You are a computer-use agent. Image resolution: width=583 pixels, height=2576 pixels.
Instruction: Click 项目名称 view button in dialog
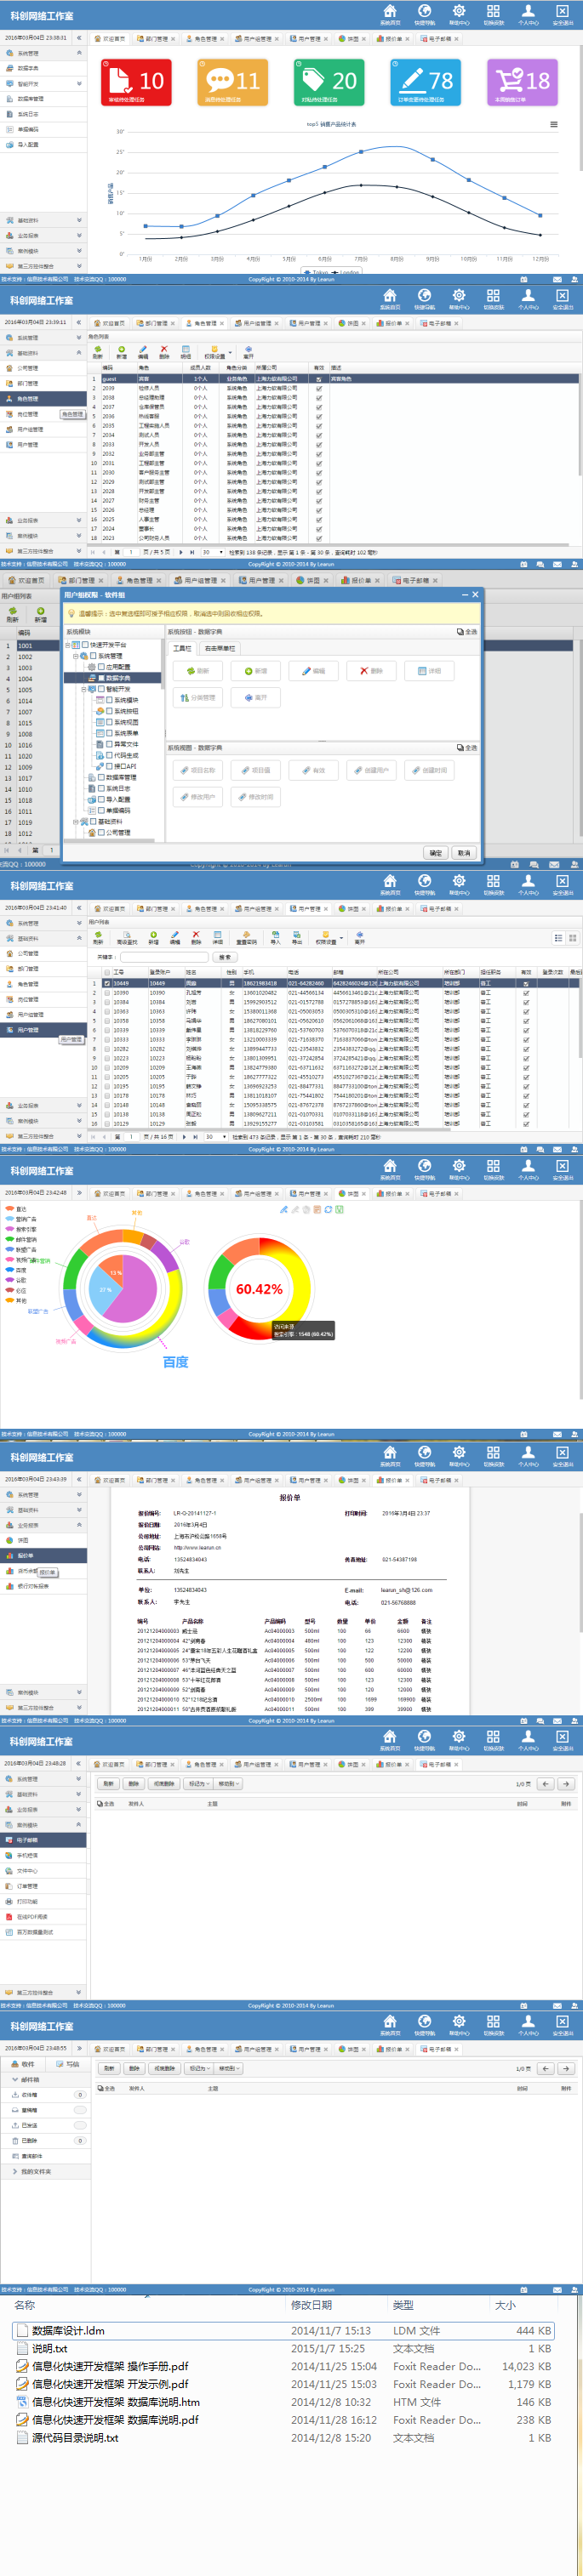coord(198,770)
